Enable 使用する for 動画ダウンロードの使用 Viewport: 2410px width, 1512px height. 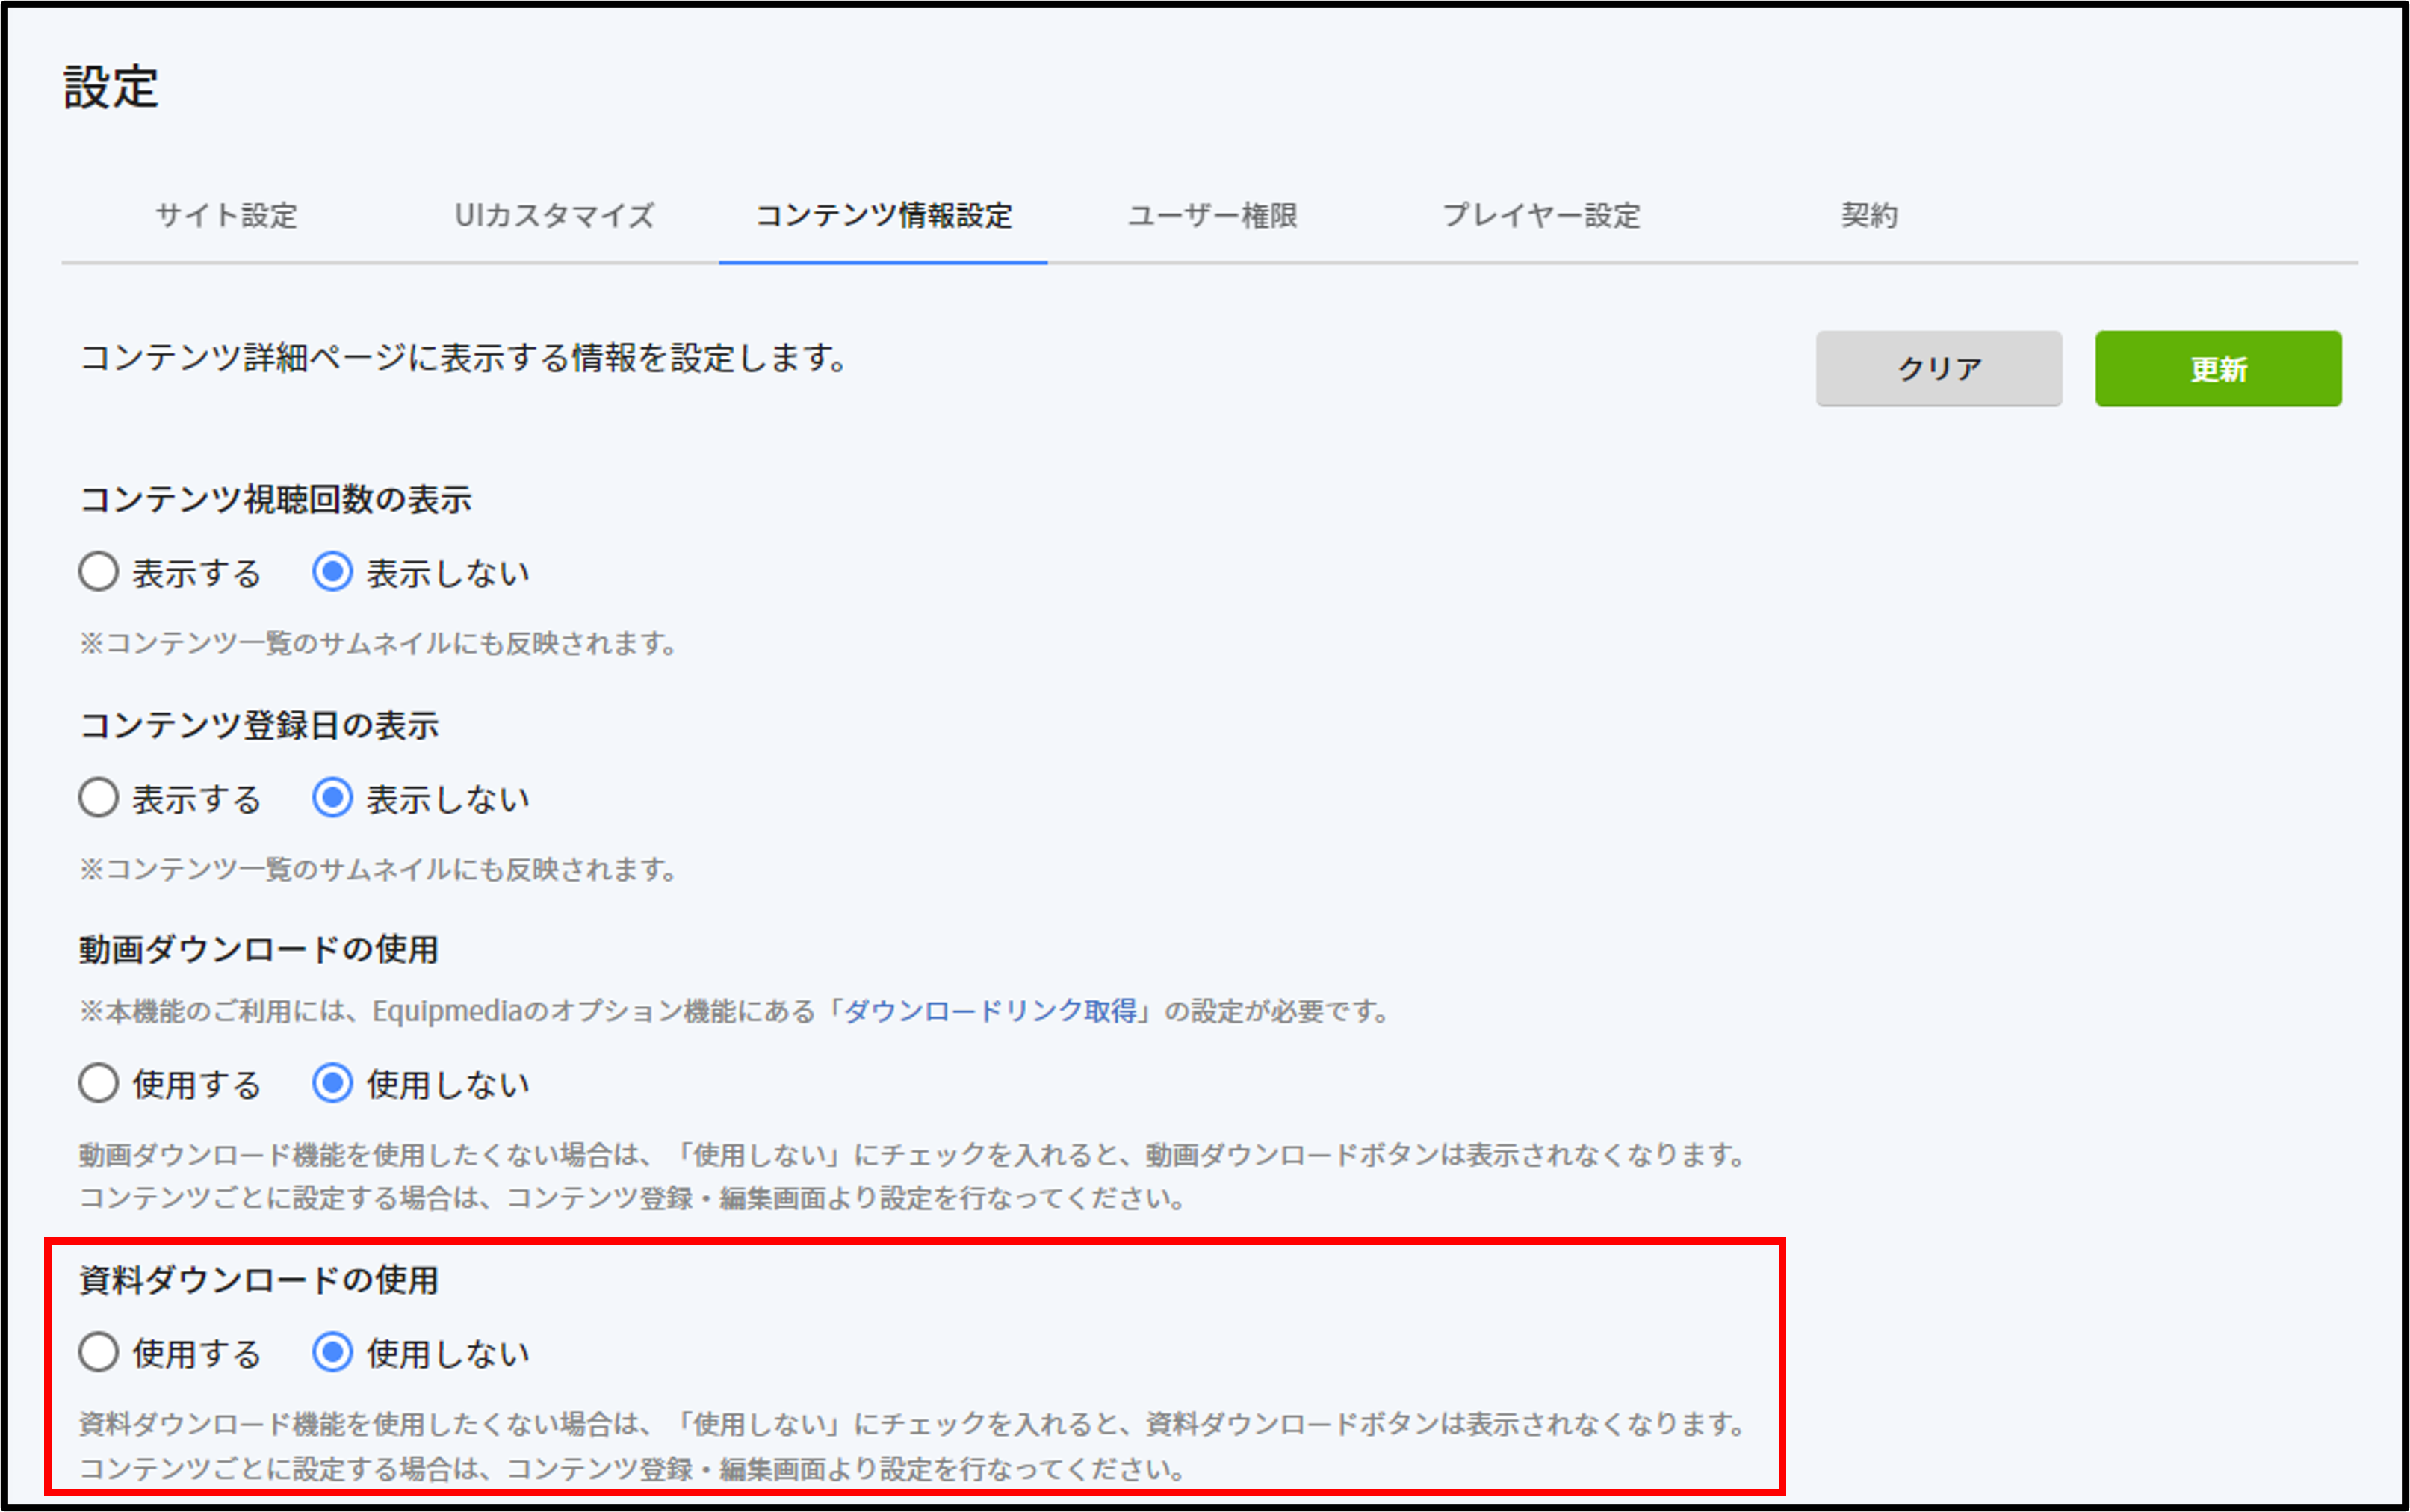[x=99, y=1083]
